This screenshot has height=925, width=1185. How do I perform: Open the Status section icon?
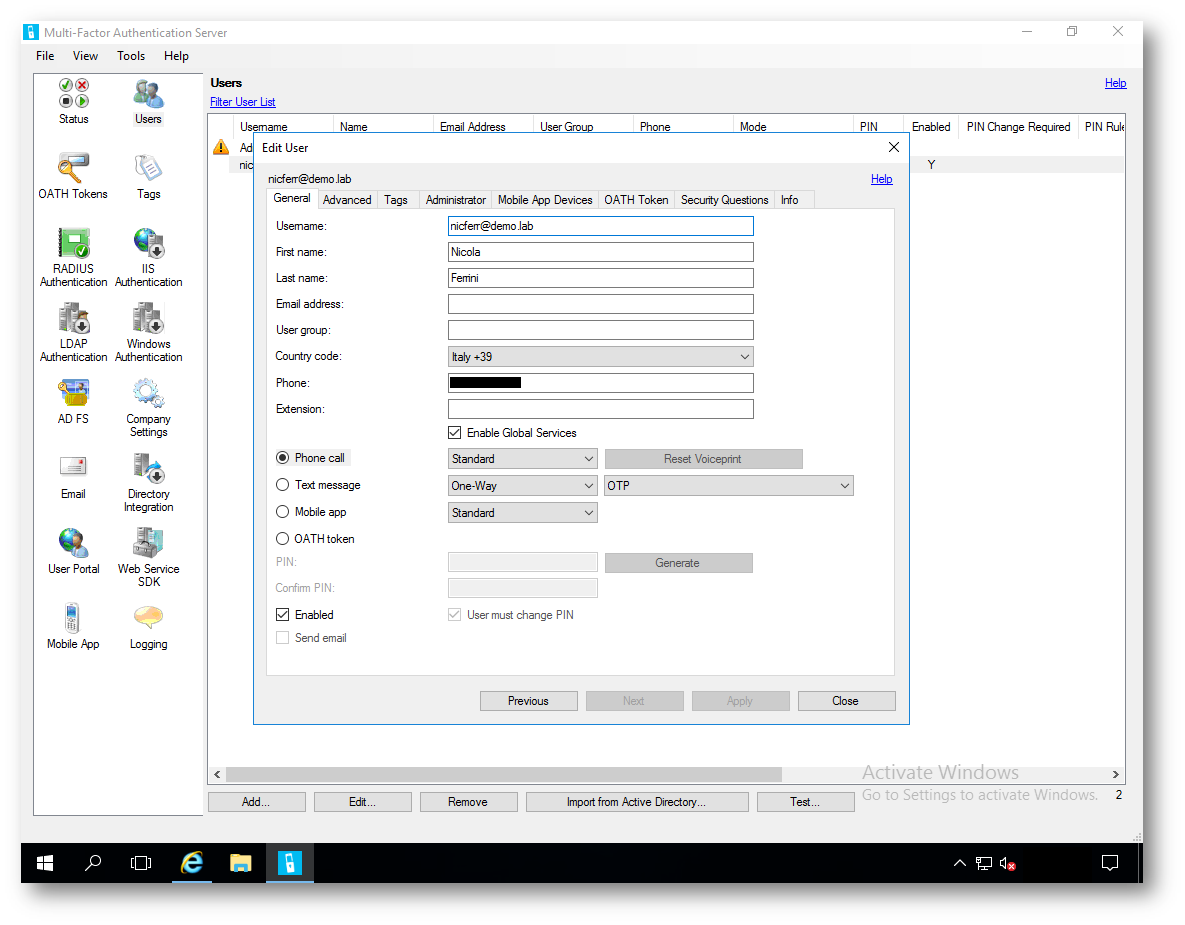73,101
